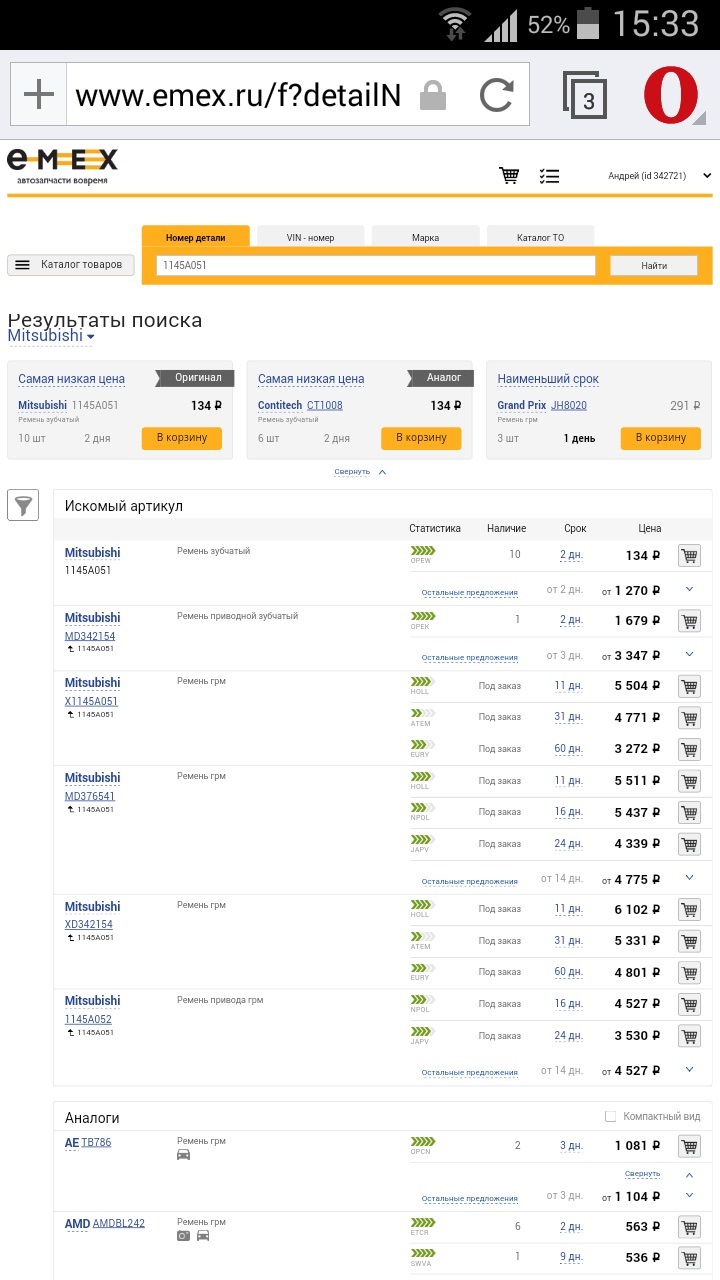Viewport: 720px width, 1280px height.
Task: Open the Mitsubishi brand dropdown under results
Action: pos(51,337)
